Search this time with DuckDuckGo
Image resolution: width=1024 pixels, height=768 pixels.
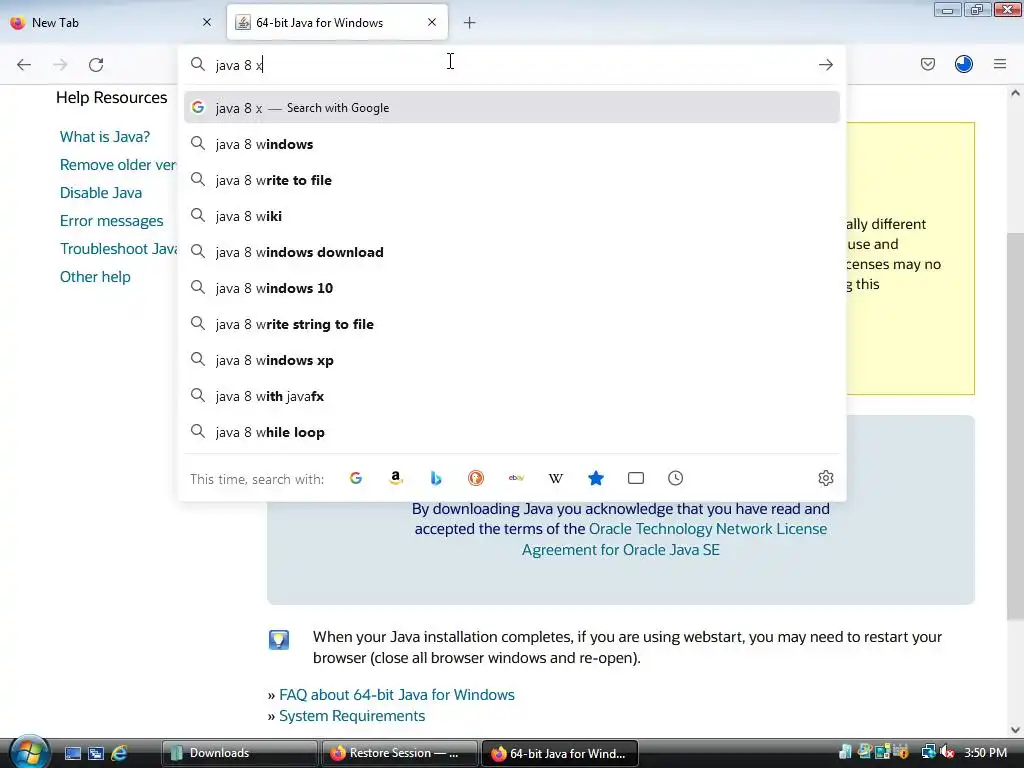click(x=476, y=478)
